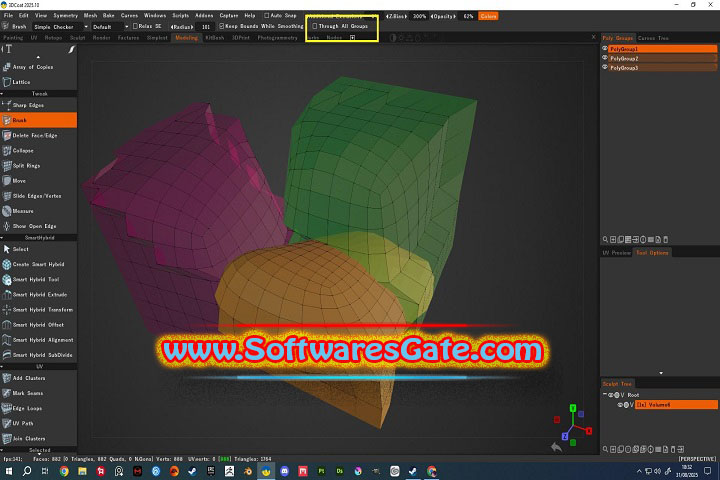This screenshot has height=480, width=720.
Task: Uncheck Keep Bounds While Smoothing
Action: click(221, 26)
